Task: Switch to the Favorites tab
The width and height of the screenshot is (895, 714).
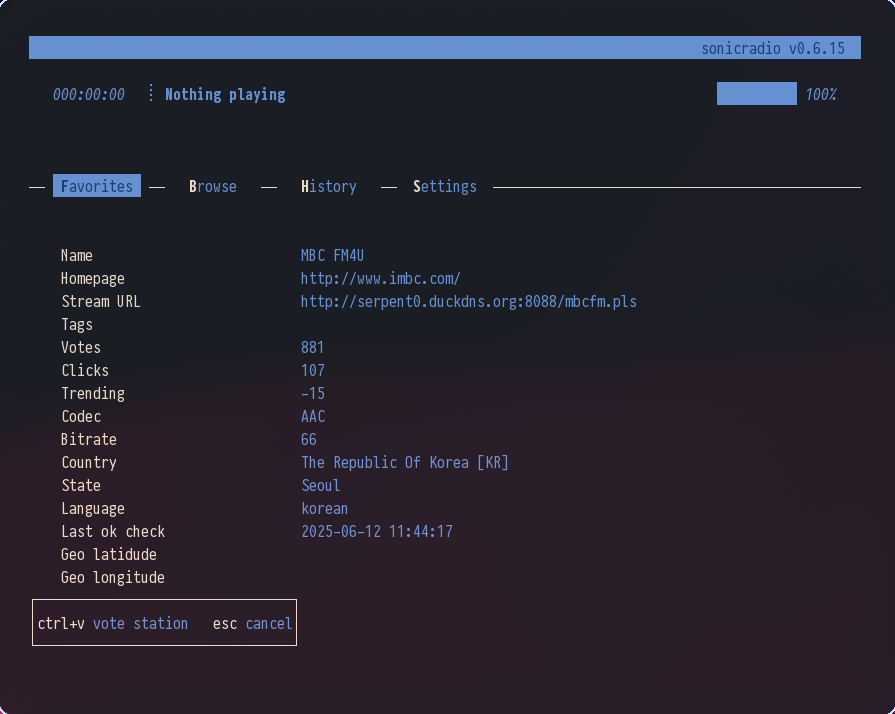Action: pos(97,186)
